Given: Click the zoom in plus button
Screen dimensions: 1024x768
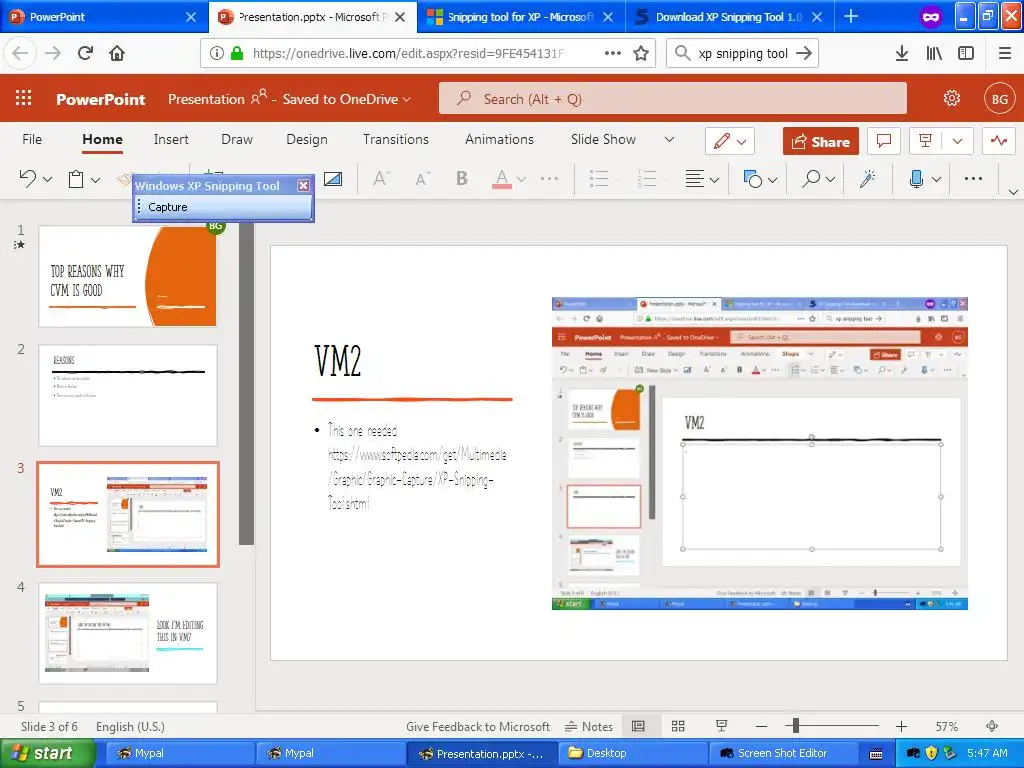Looking at the screenshot, I should tap(901, 726).
